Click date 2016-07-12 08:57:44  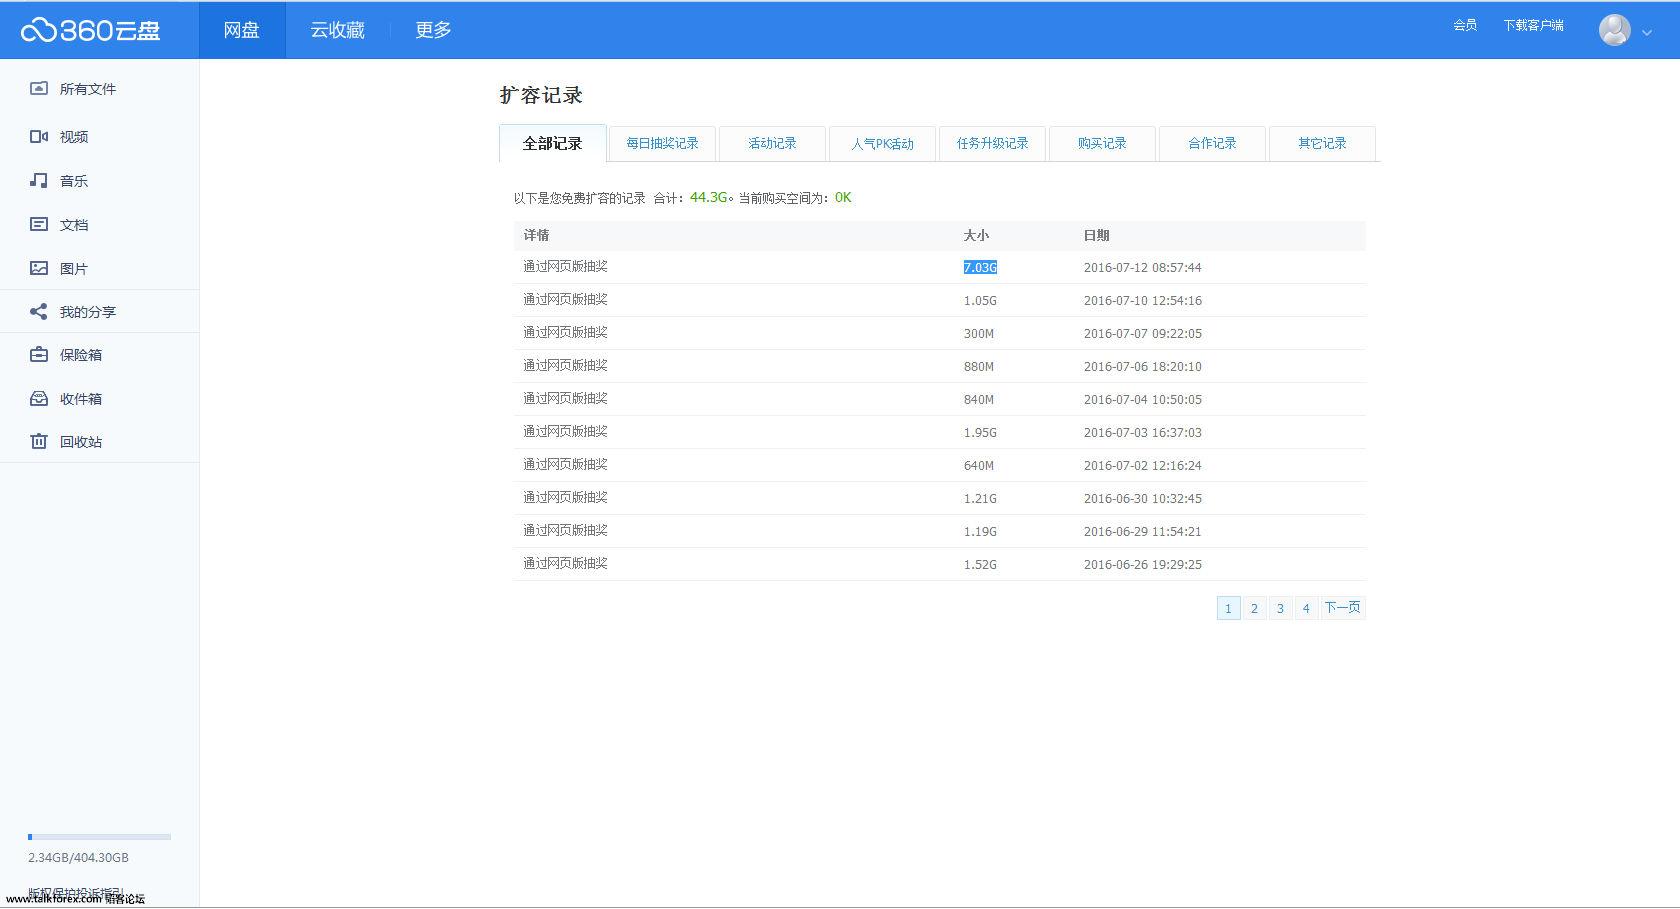(1143, 267)
